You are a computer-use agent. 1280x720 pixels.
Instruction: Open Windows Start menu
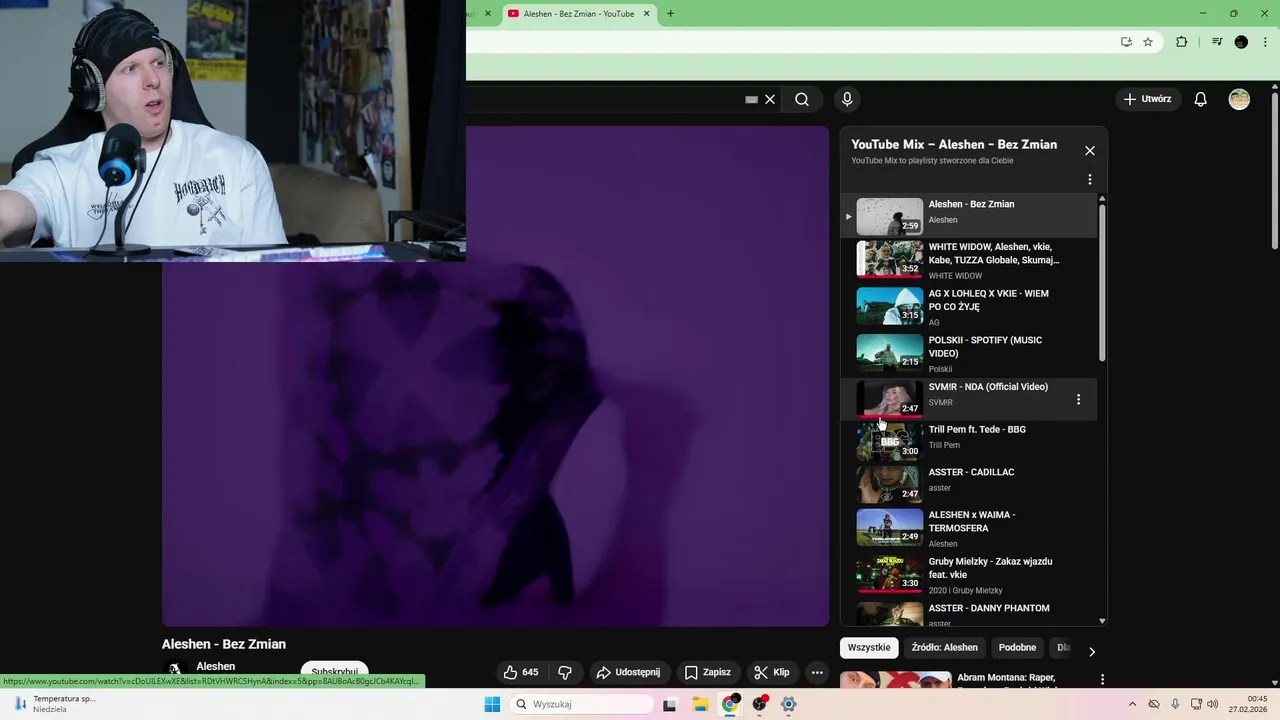(492, 704)
